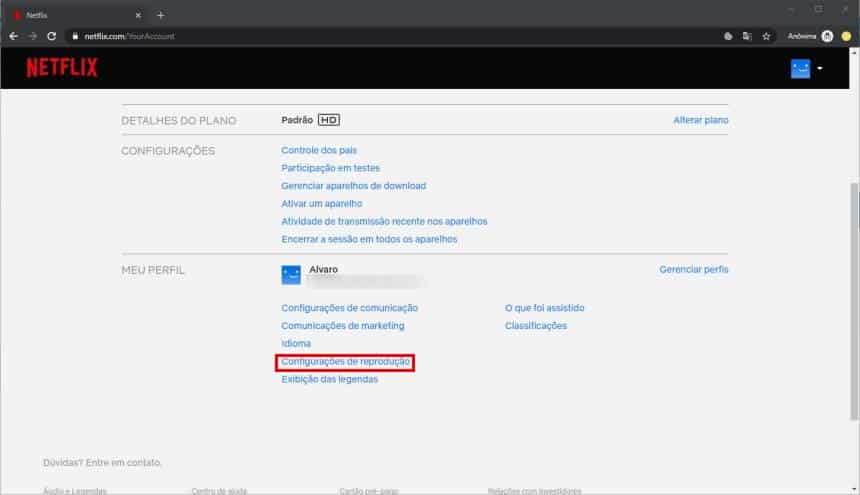Open Exibição das legendas

pos(329,379)
